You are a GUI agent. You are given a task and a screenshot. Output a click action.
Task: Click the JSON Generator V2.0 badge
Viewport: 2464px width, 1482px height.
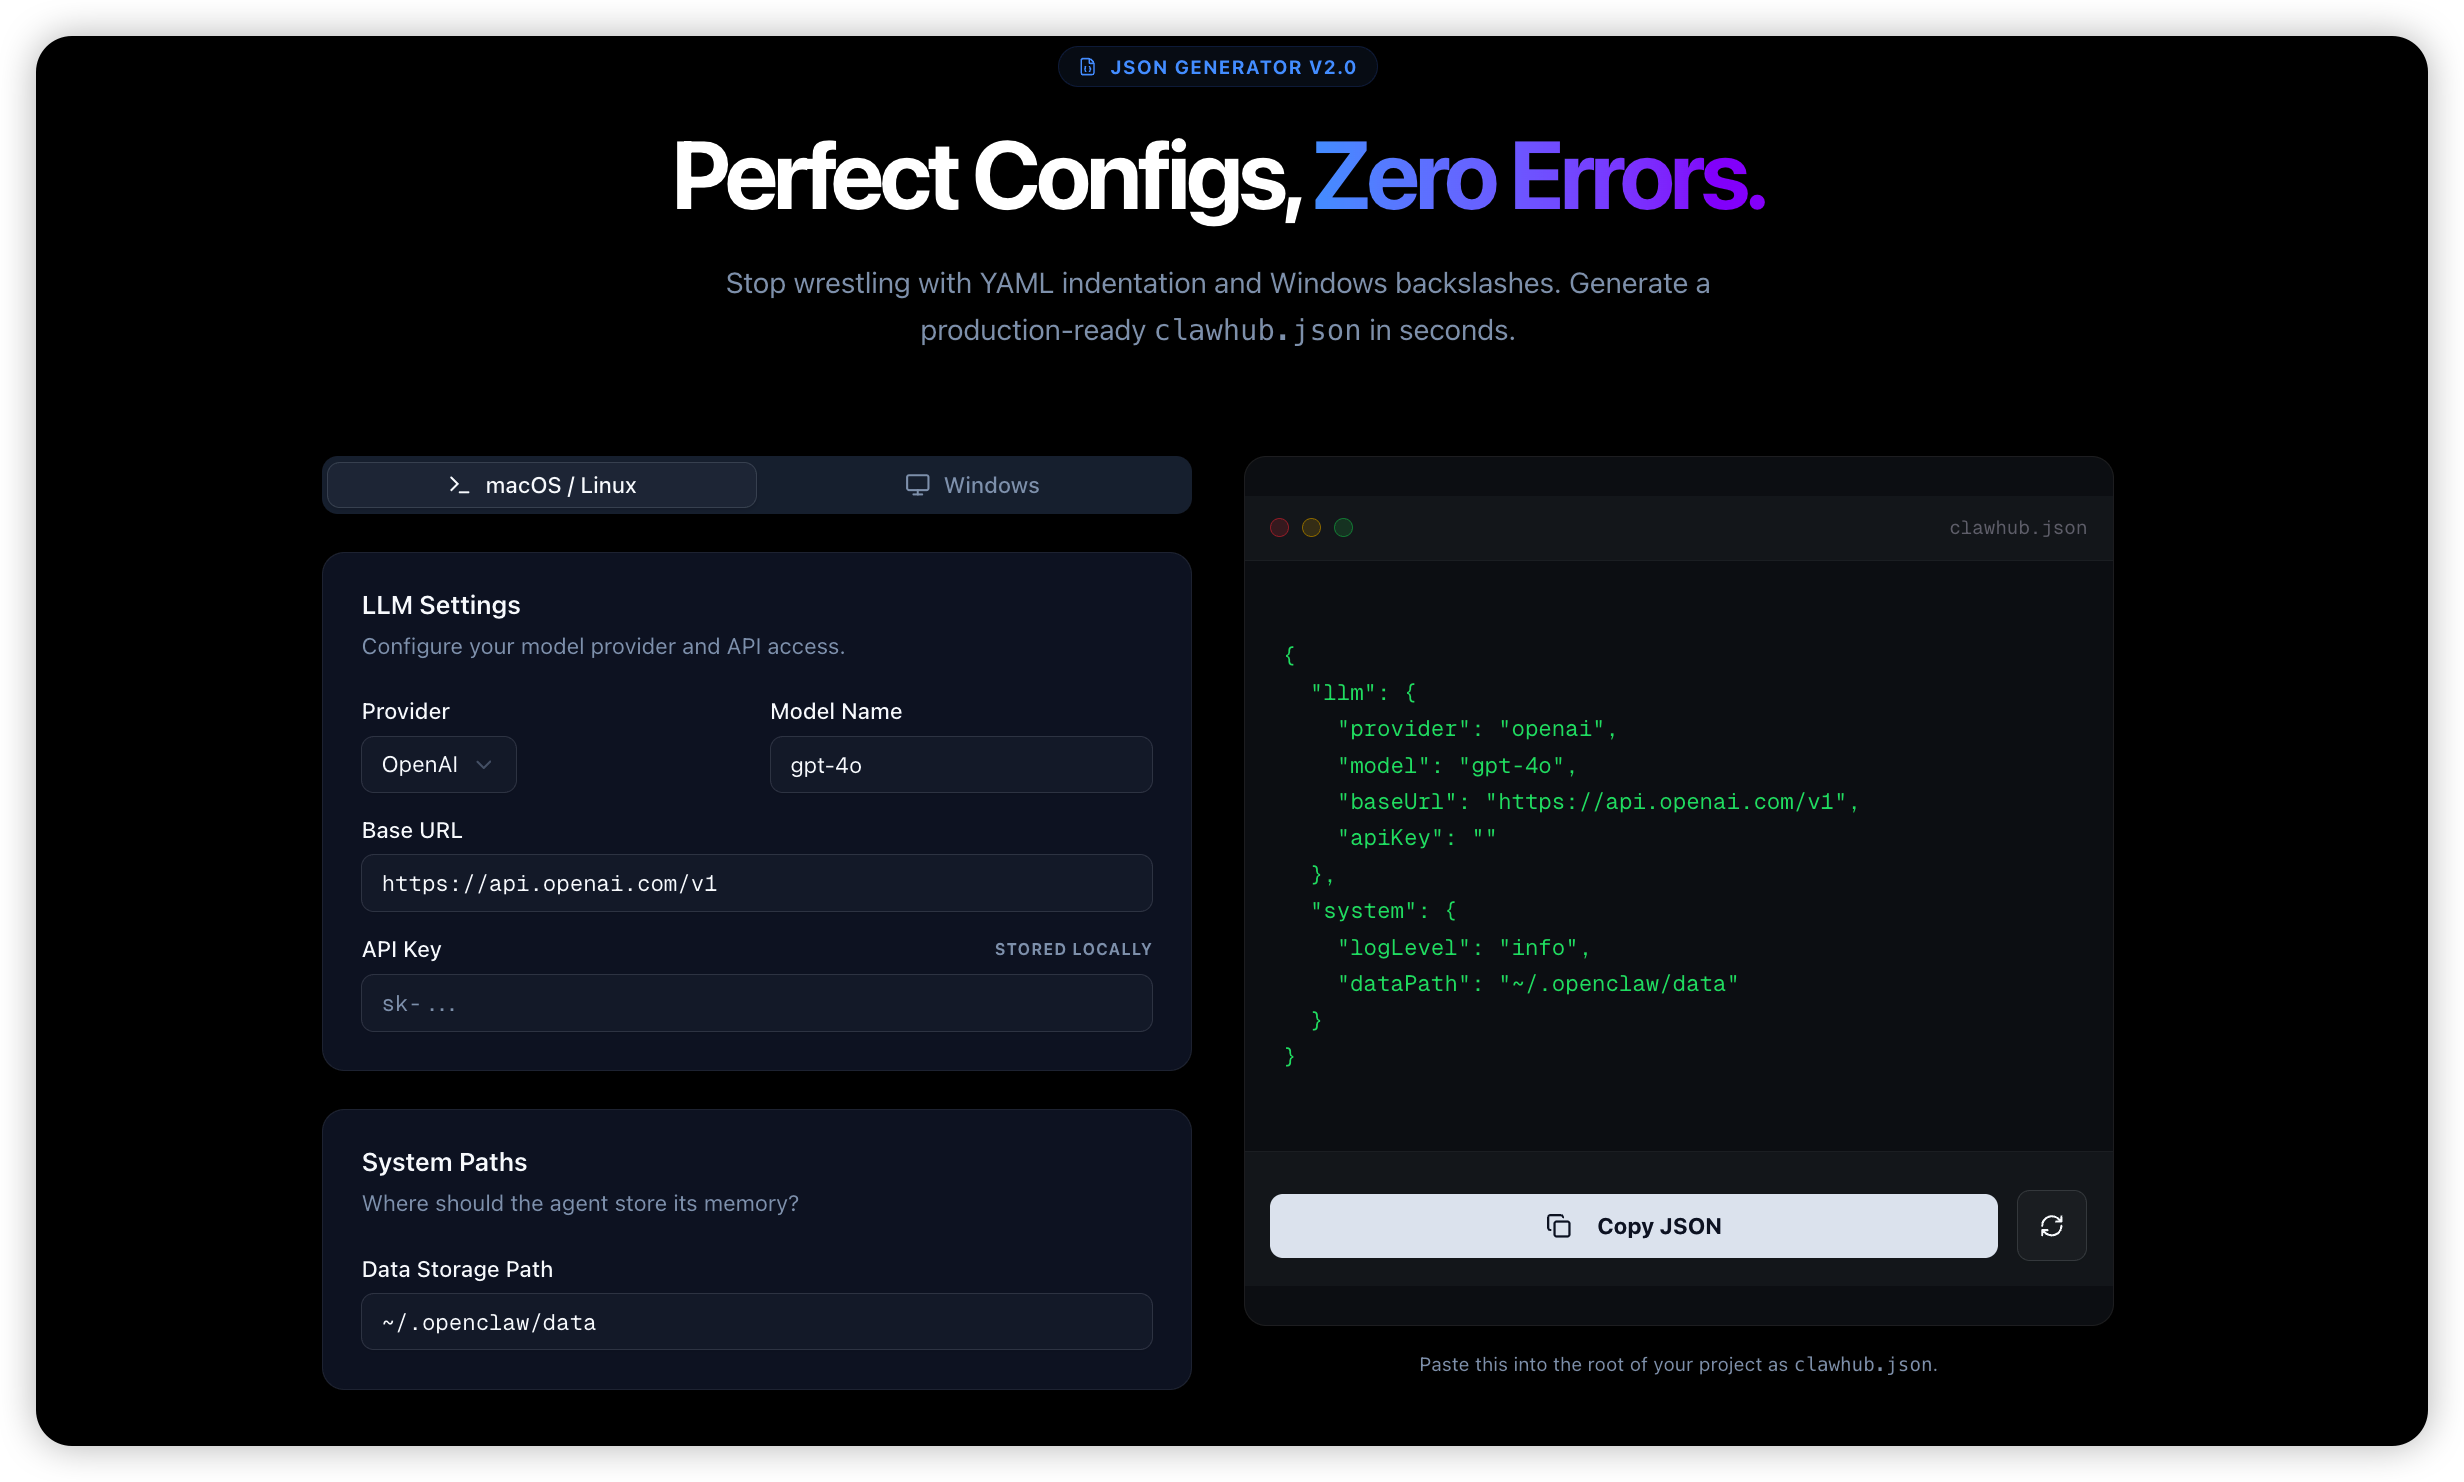1217,67
